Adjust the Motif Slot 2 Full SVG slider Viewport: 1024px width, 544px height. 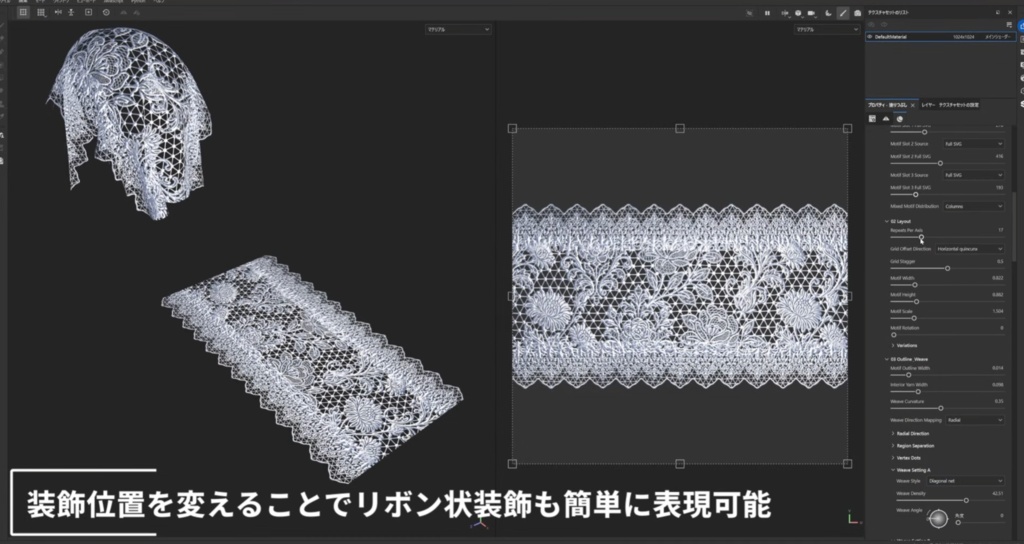click(x=940, y=163)
